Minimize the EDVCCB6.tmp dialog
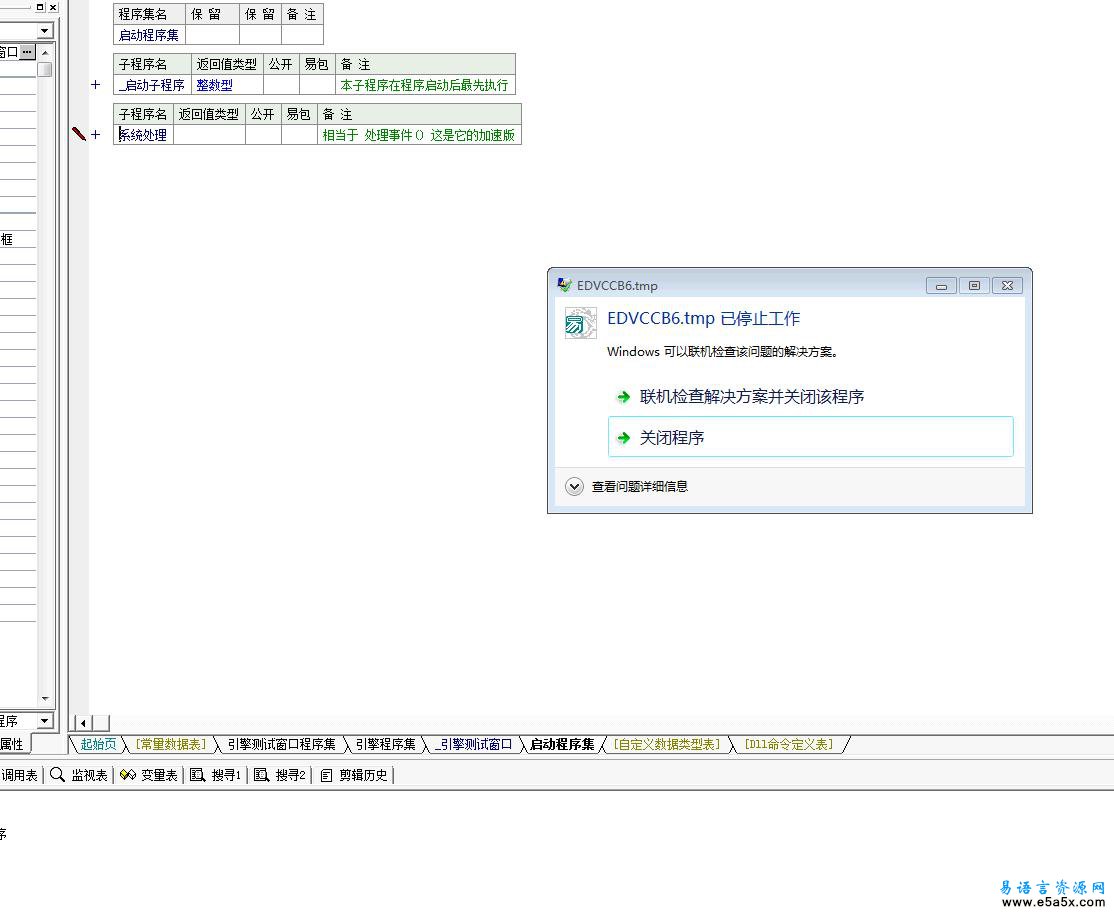This screenshot has height=915, width=1114. pyautogui.click(x=941, y=286)
